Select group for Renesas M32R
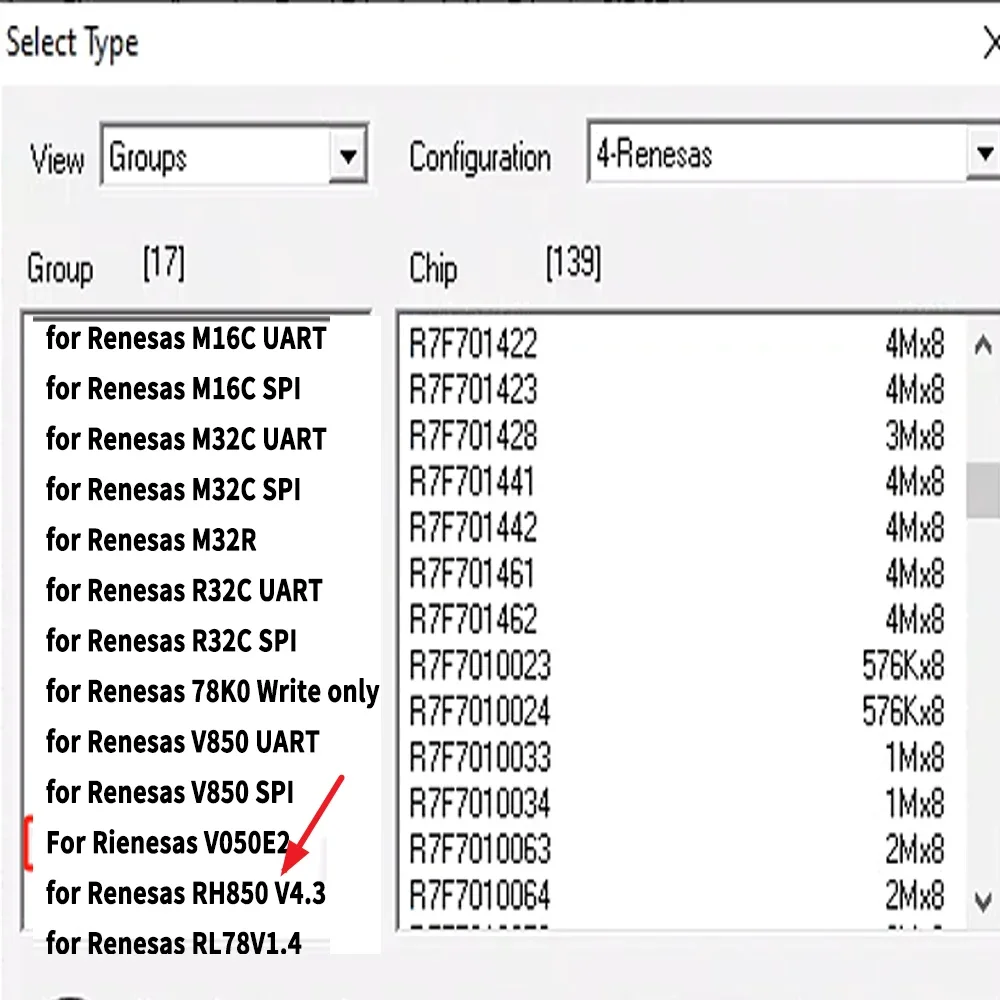The image size is (1000, 1000). coord(151,540)
